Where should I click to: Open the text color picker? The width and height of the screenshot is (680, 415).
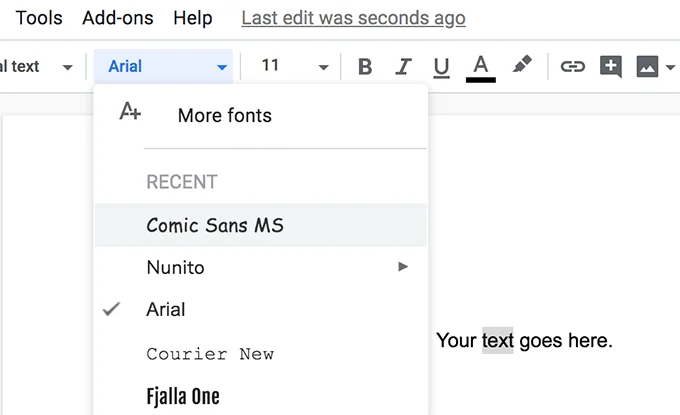point(481,67)
